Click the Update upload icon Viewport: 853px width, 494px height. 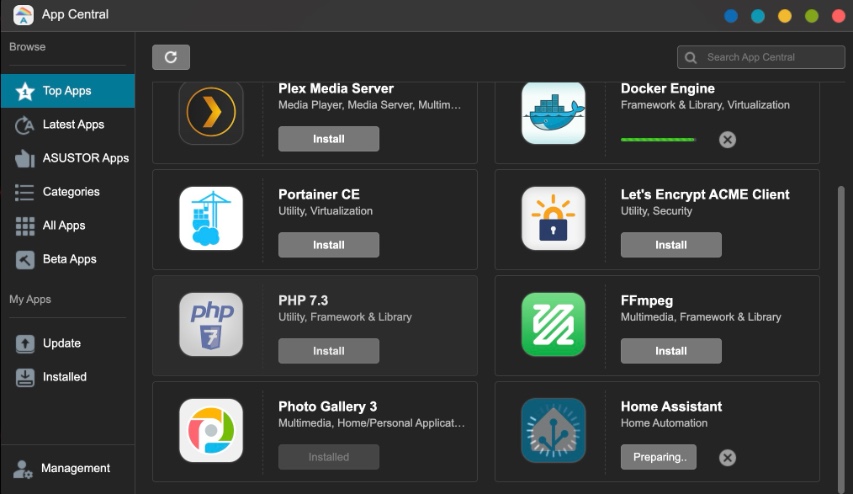[x=25, y=344]
